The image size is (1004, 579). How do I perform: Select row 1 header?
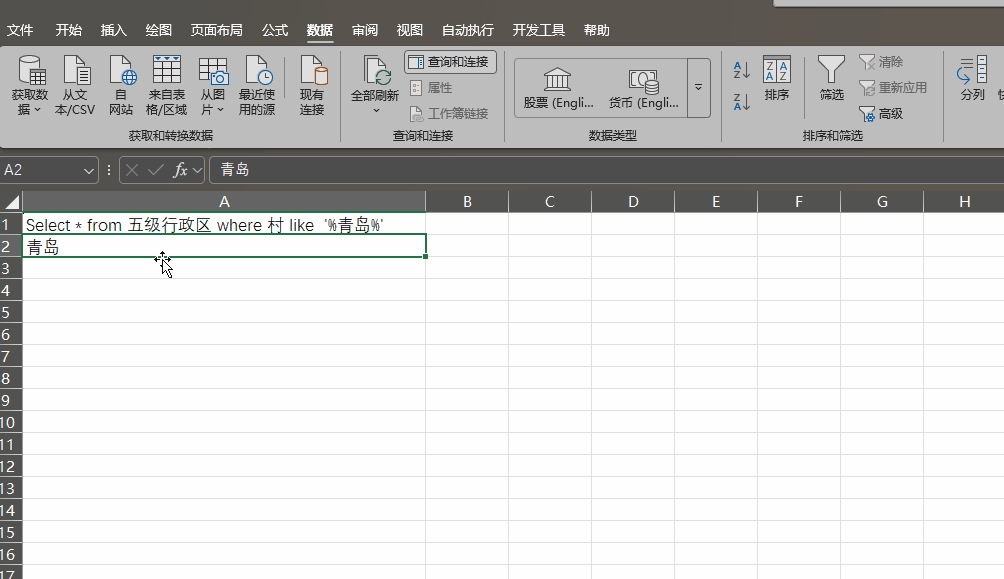pyautogui.click(x=11, y=224)
